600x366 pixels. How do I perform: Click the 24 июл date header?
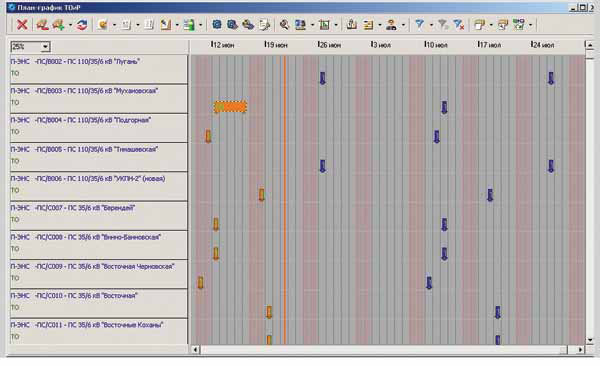[x=543, y=45]
